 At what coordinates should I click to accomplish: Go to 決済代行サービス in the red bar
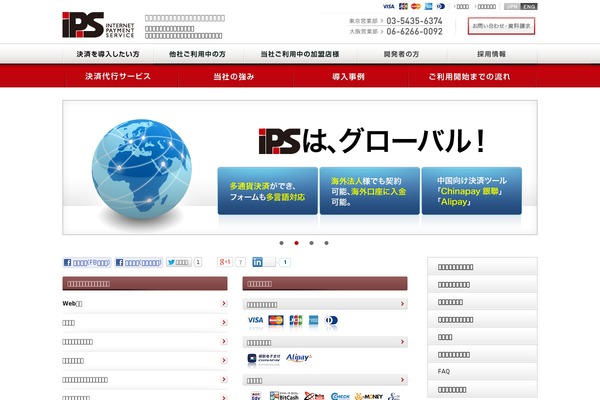118,76
